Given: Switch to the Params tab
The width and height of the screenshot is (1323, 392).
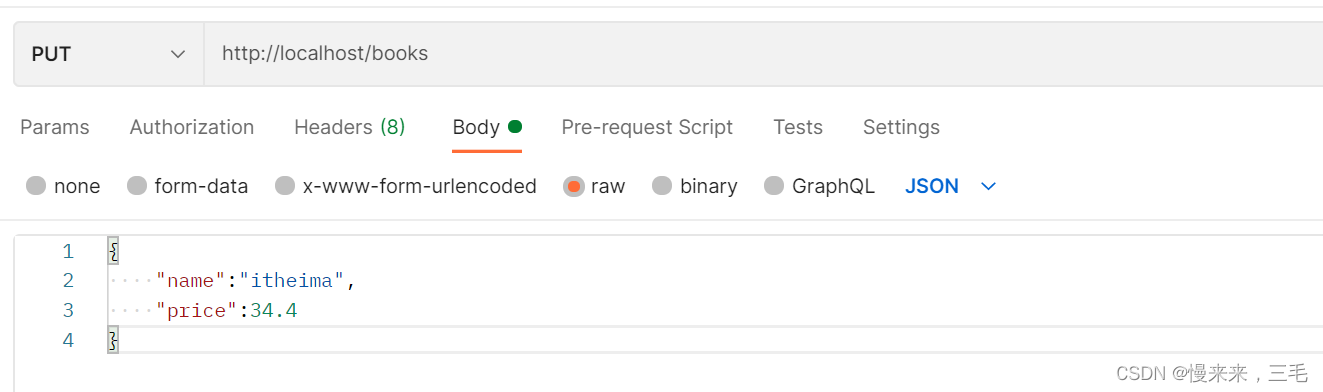Looking at the screenshot, I should click(55, 127).
